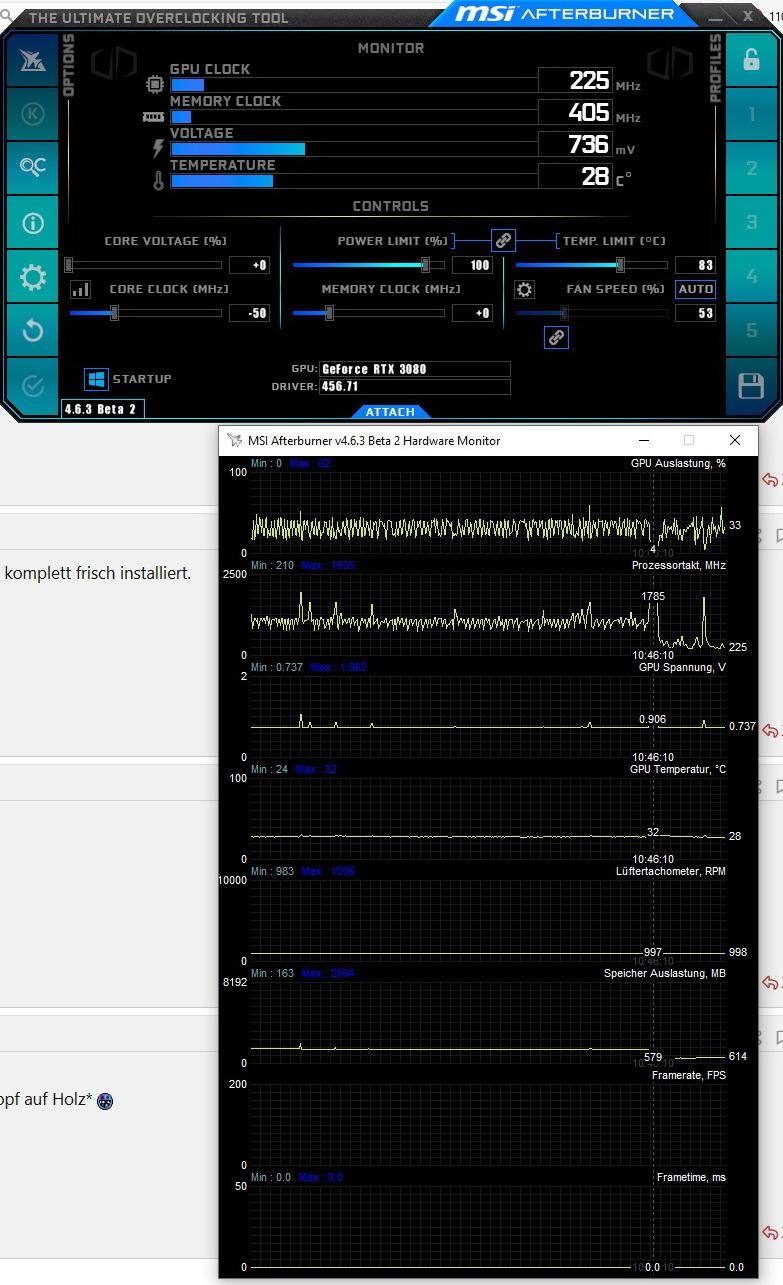Click the Memory Clock +0 value field

[472, 313]
